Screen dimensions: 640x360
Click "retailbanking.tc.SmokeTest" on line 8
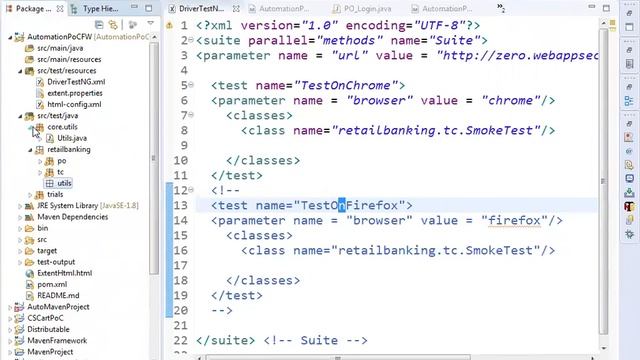point(436,131)
